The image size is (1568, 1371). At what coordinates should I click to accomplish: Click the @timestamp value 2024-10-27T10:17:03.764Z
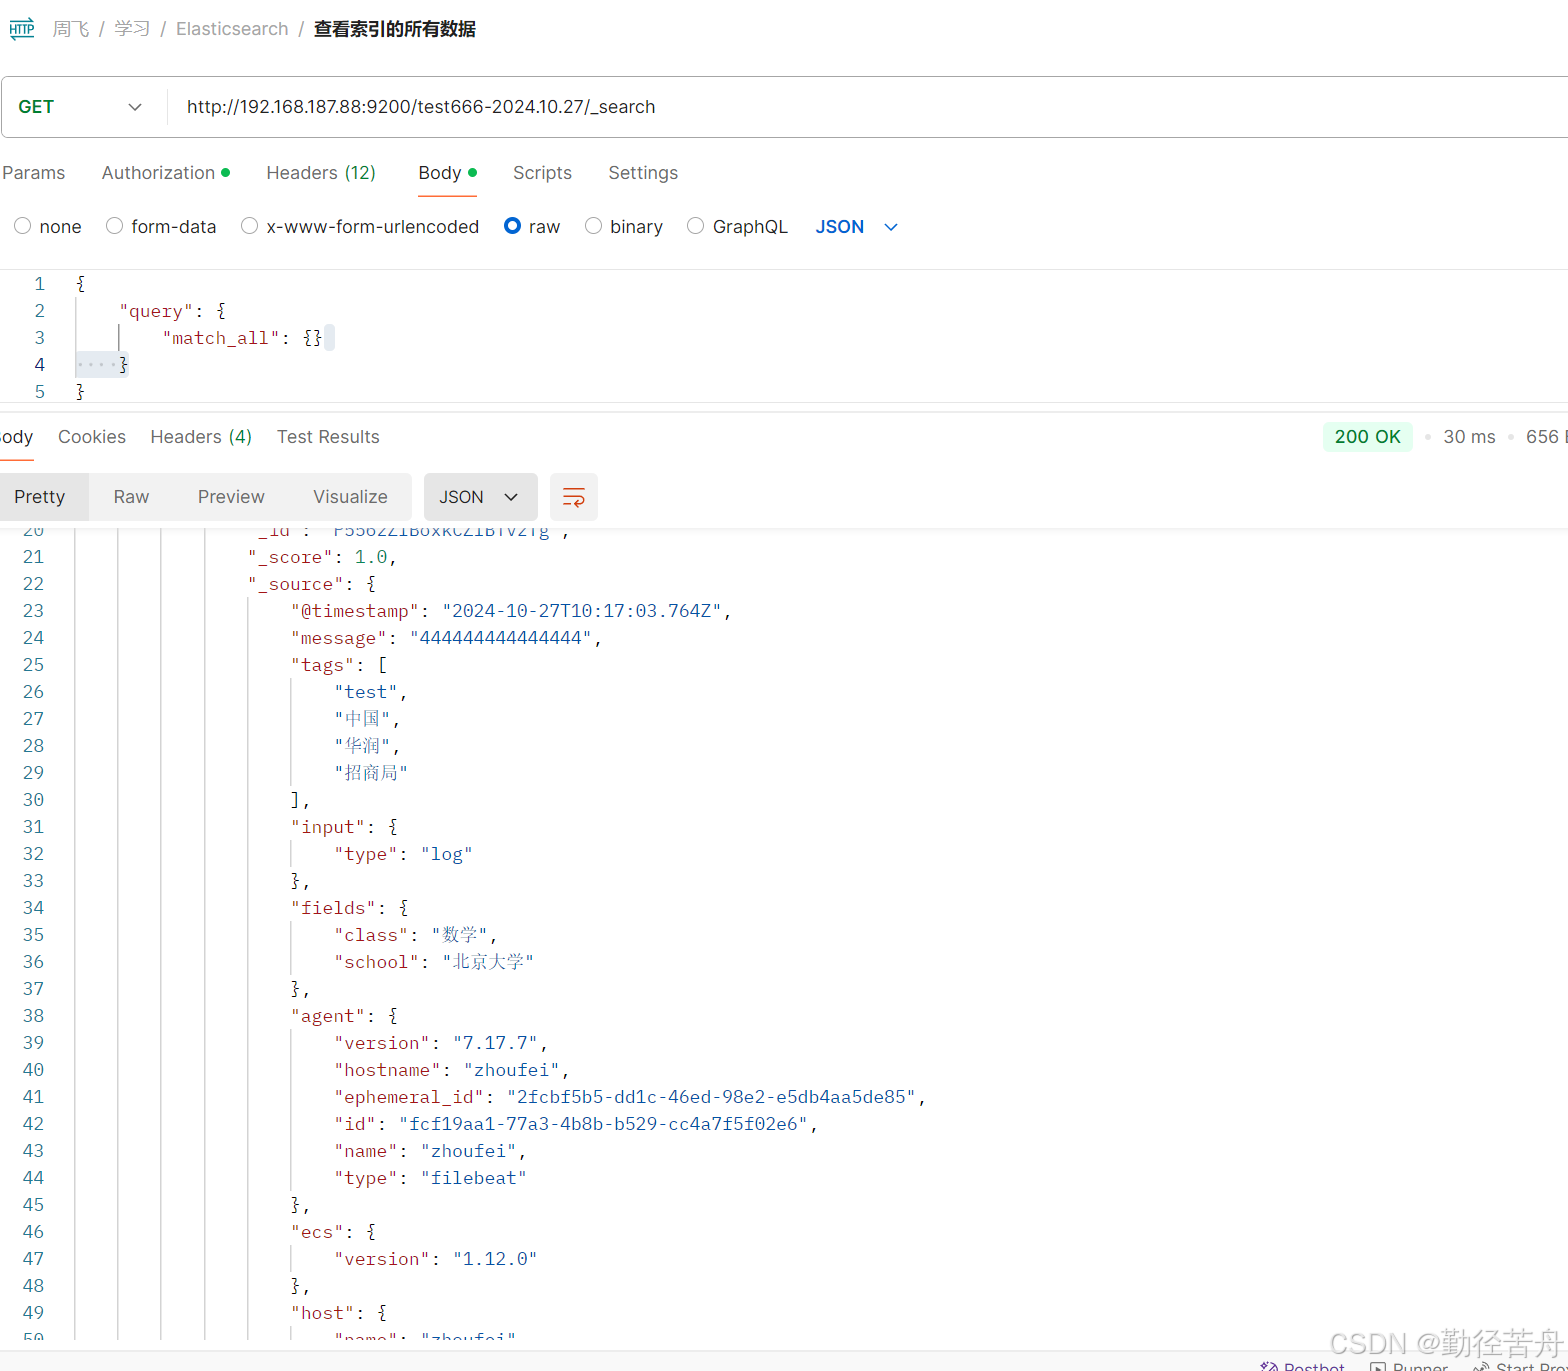click(x=582, y=611)
